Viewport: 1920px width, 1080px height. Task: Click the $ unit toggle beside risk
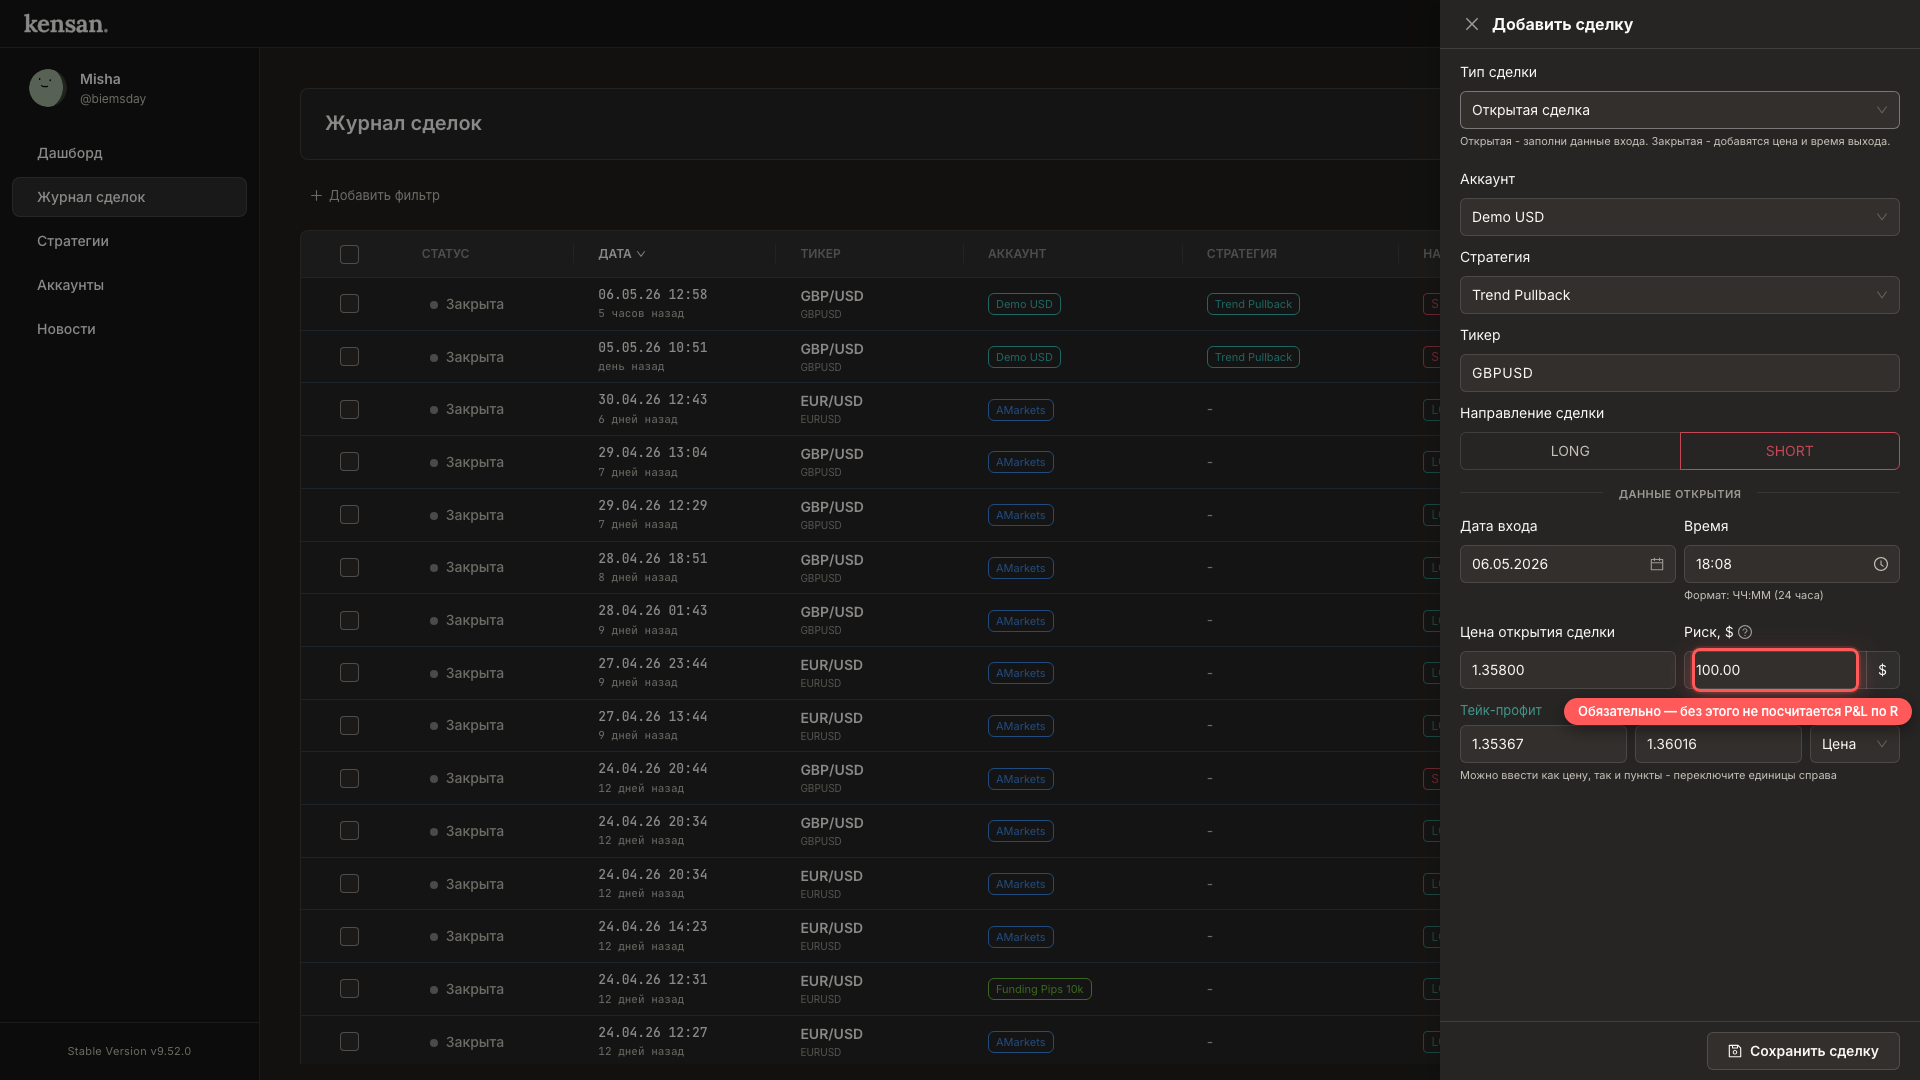click(x=1882, y=670)
